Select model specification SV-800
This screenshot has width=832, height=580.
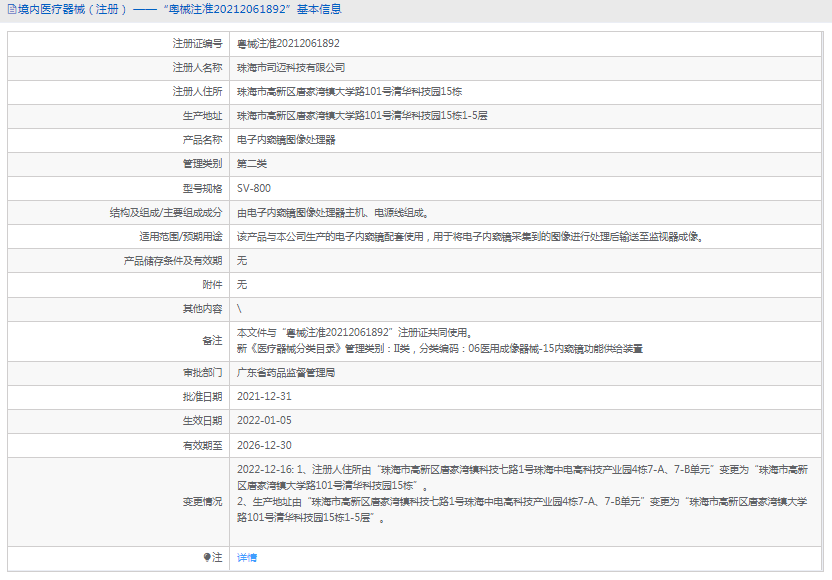[254, 188]
